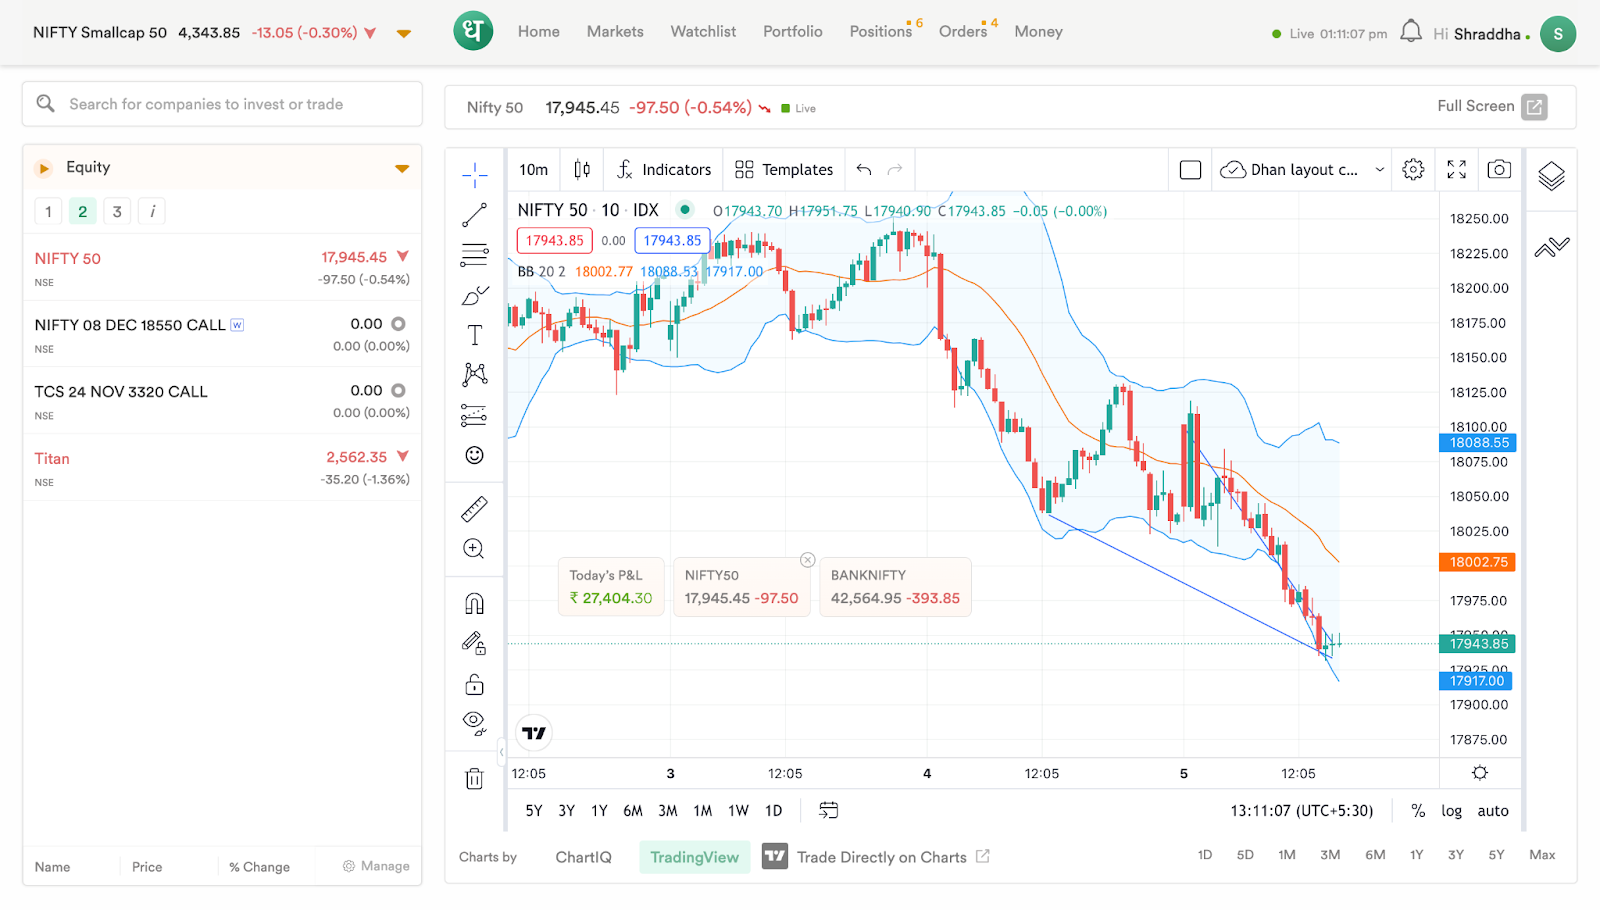Image resolution: width=1600 pixels, height=910 pixels.
Task: Click the trash remove drawings icon
Action: (474, 779)
